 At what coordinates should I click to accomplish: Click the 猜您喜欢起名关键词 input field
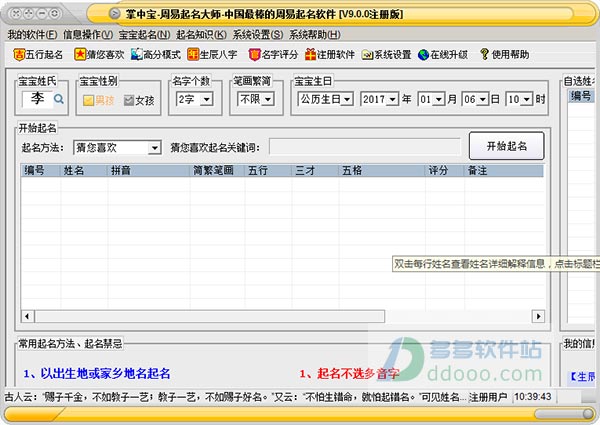coord(365,147)
